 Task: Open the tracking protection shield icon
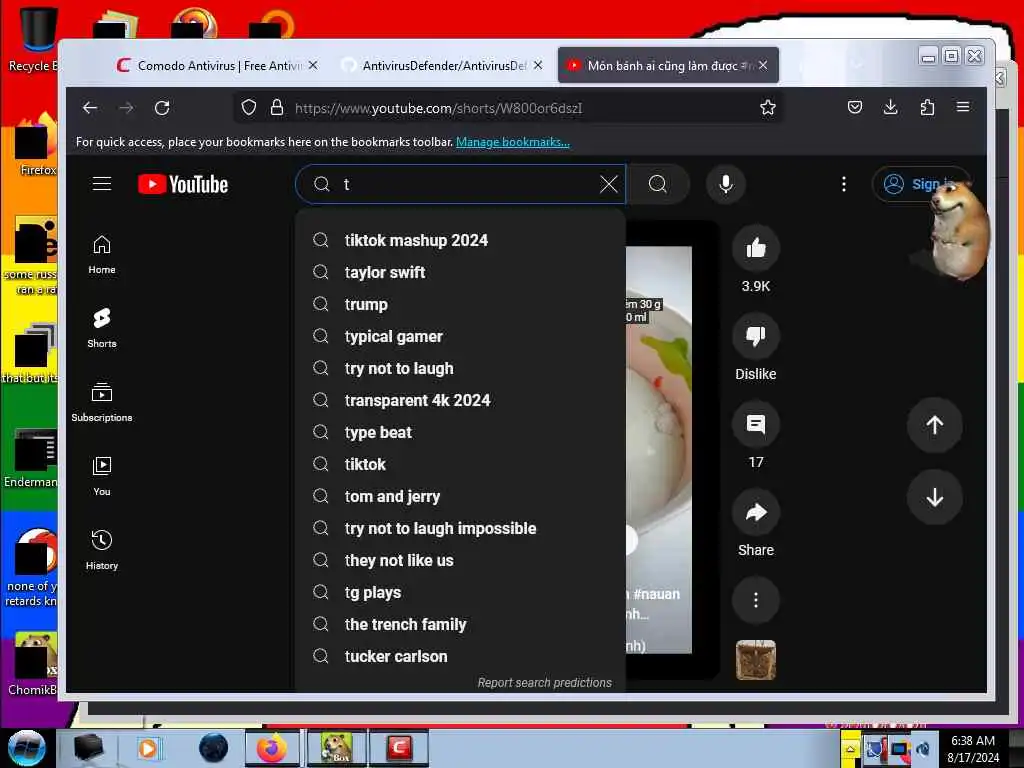(249, 108)
